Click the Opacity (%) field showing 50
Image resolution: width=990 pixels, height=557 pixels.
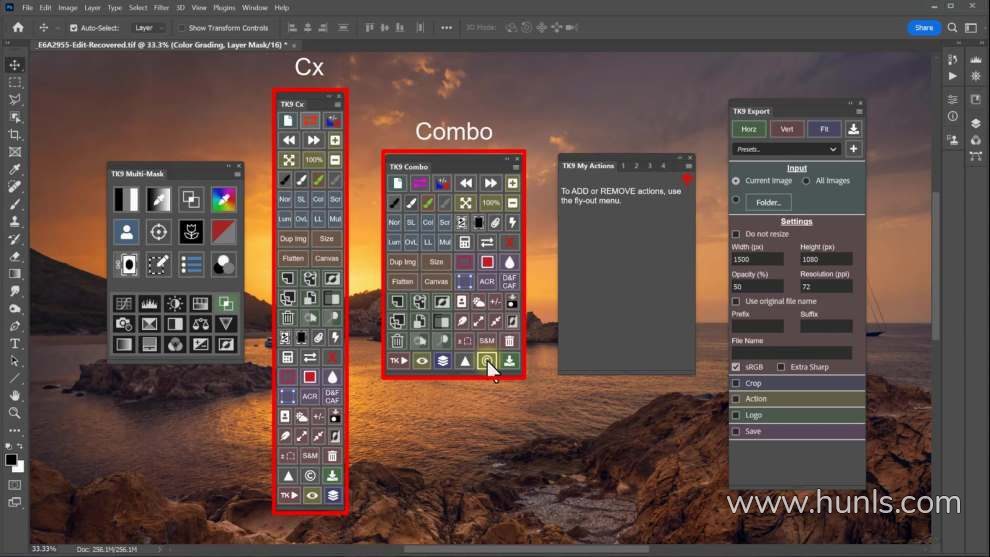[x=758, y=287]
